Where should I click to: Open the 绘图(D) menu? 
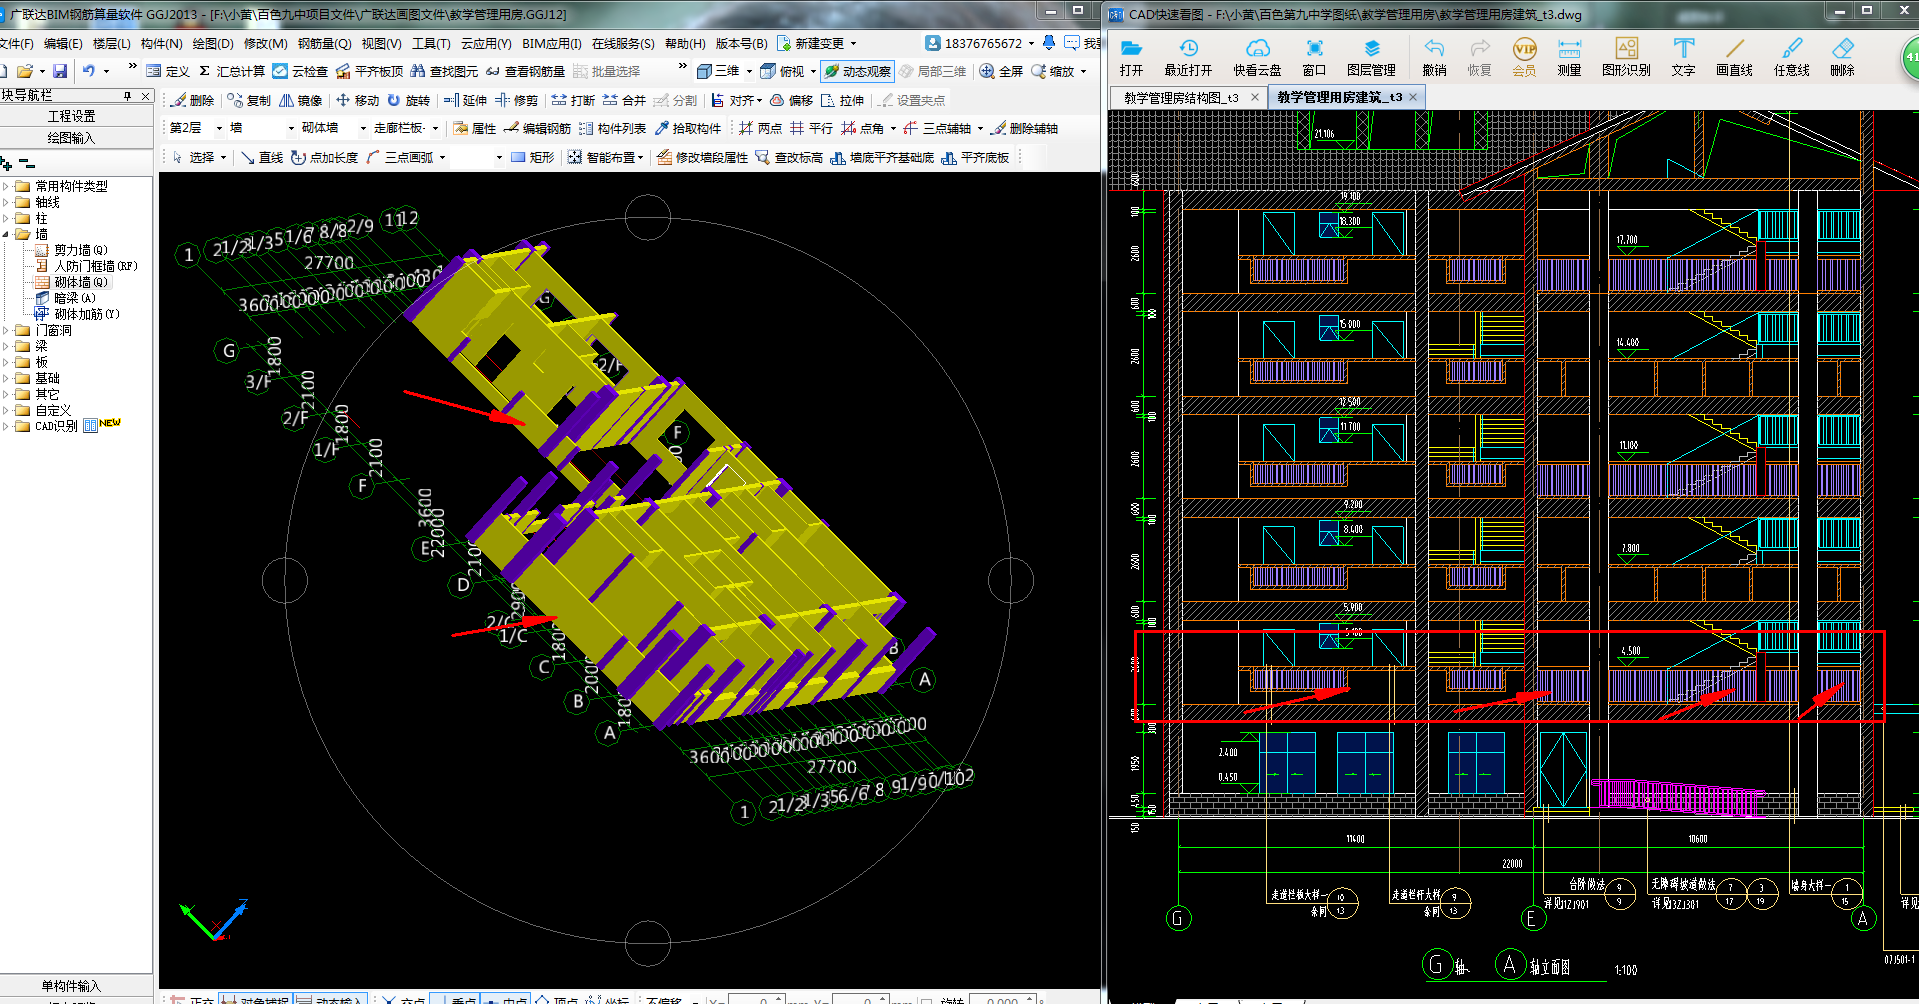pos(212,43)
